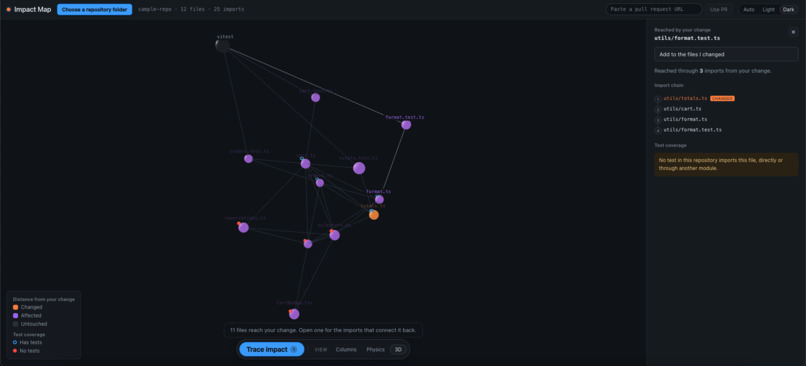Click the Has tests legend marker
806x366 pixels.
(15, 342)
